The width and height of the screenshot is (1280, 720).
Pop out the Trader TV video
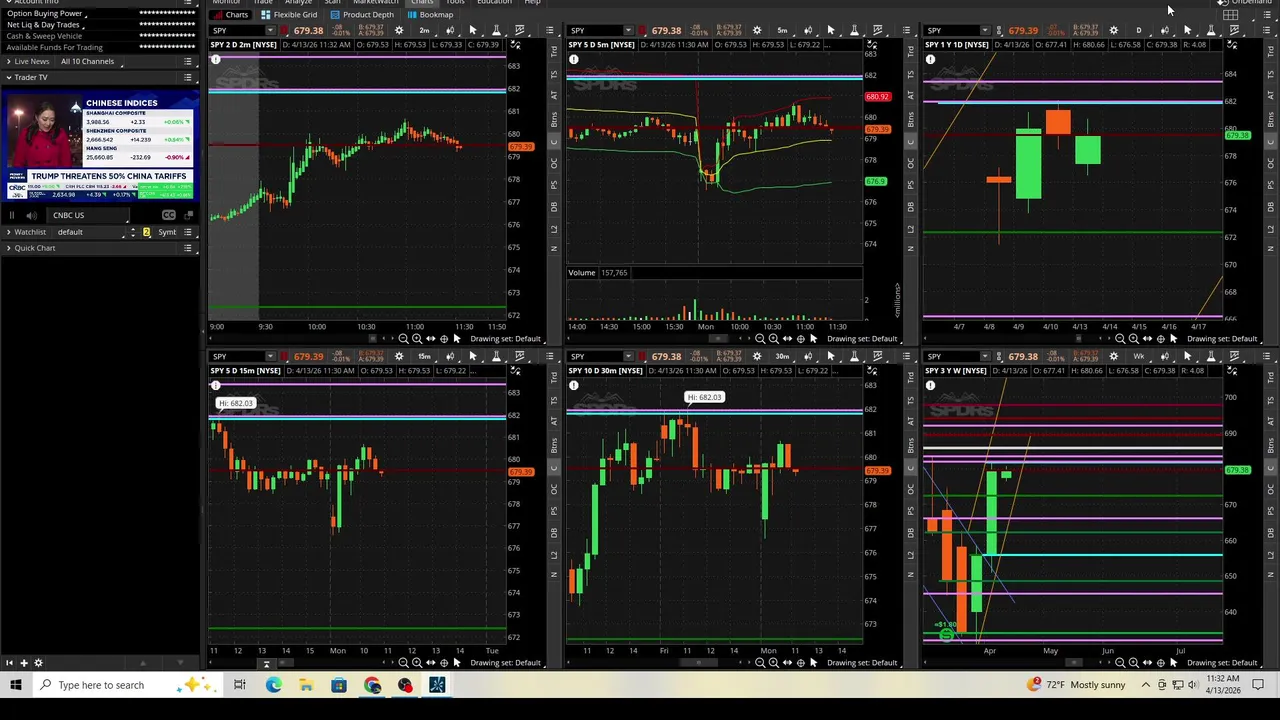(188, 215)
